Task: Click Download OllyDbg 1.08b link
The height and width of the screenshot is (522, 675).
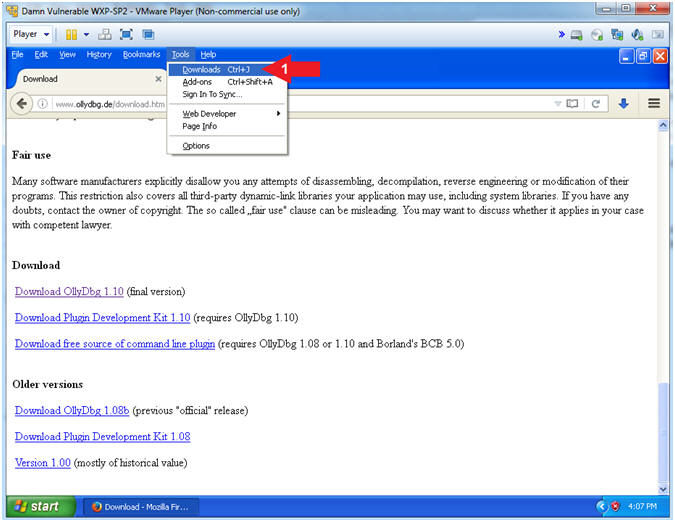Action: tap(72, 411)
